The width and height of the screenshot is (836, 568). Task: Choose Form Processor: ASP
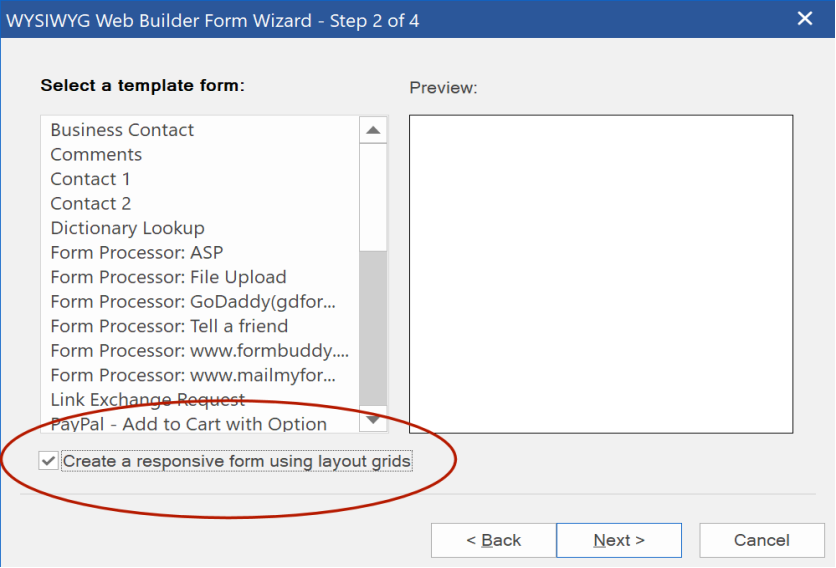(136, 253)
